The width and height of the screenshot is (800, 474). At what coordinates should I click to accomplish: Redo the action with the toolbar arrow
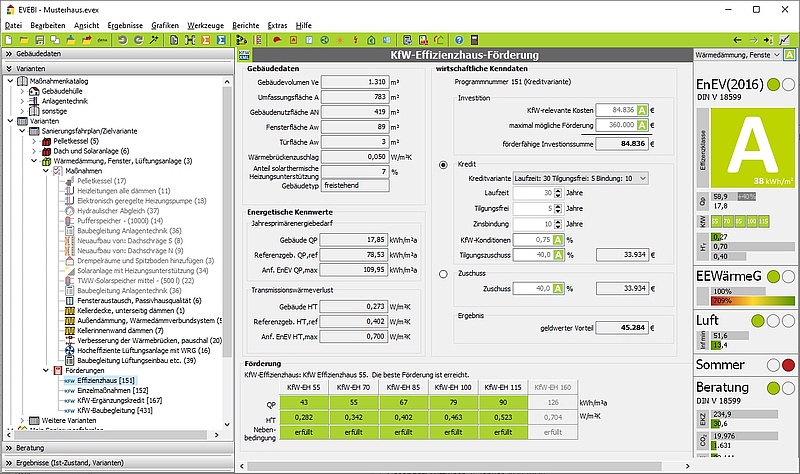tap(138, 40)
